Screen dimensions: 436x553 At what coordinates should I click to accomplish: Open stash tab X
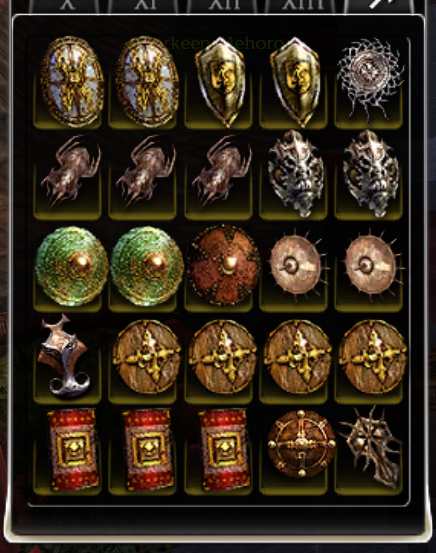[x=67, y=5]
